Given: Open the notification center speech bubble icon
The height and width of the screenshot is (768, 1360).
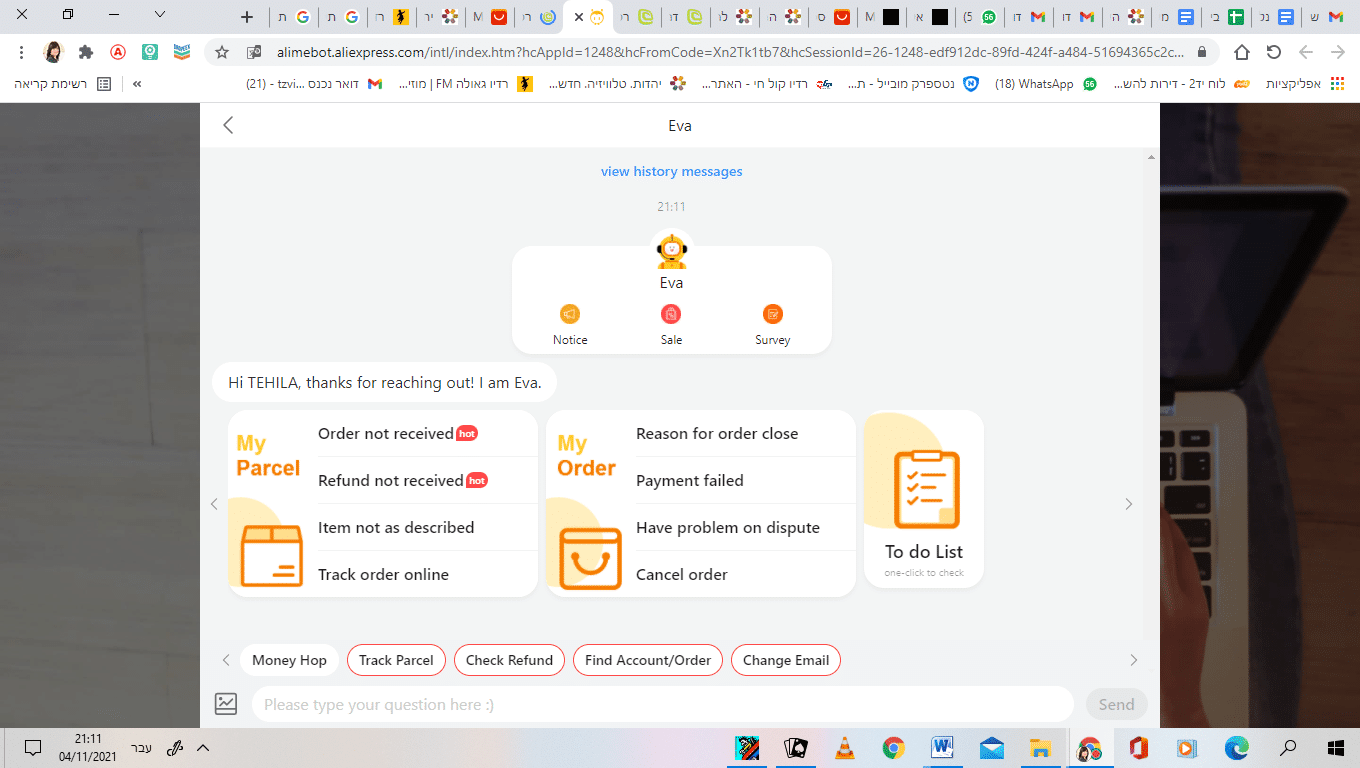Looking at the screenshot, I should pos(32,748).
